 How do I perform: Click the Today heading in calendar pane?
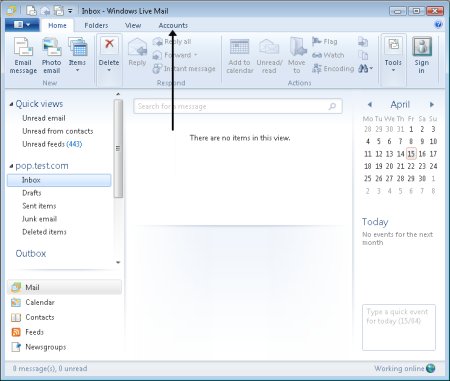pos(375,222)
